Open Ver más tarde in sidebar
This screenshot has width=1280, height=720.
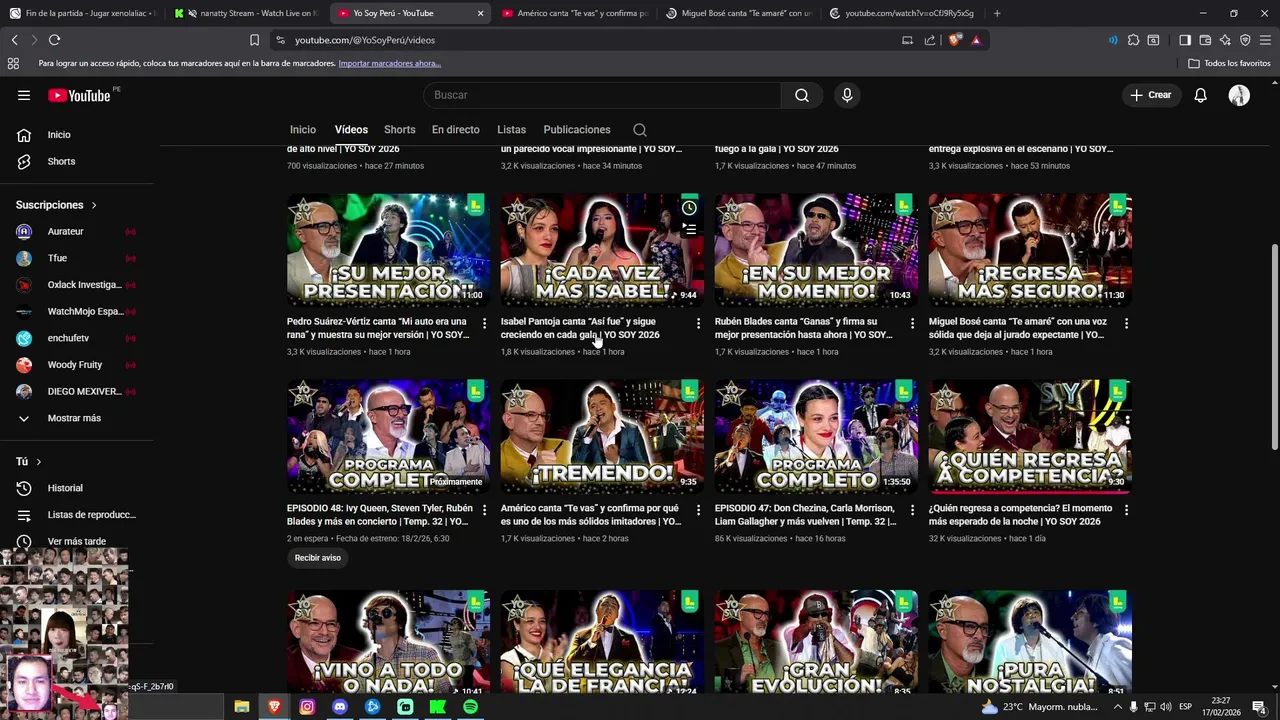pyautogui.click(x=76, y=541)
